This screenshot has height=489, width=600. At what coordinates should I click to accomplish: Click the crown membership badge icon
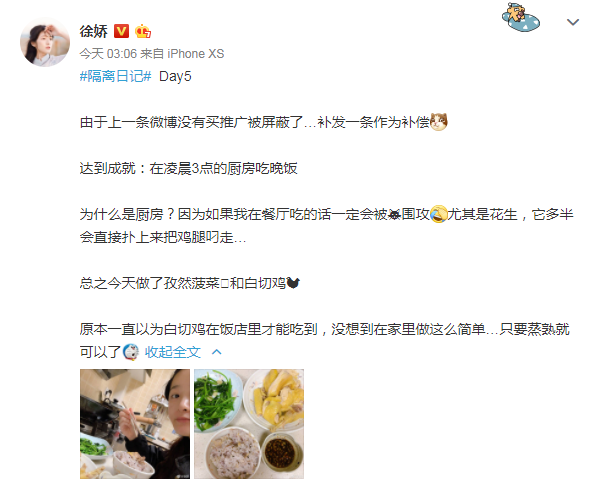[x=143, y=31]
